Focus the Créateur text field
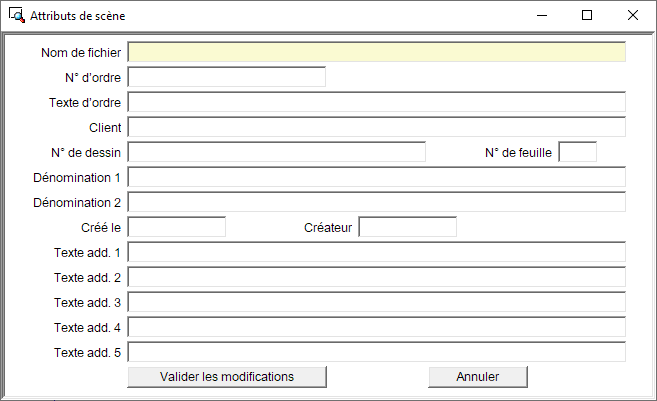 pos(407,227)
